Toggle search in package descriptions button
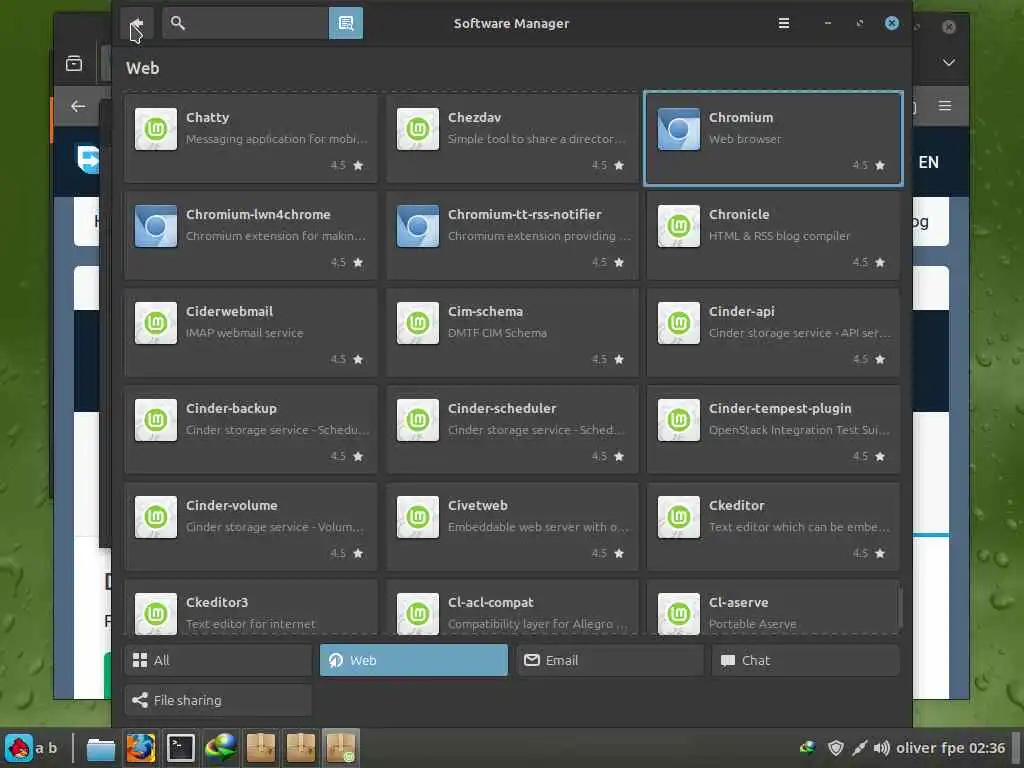 click(345, 24)
